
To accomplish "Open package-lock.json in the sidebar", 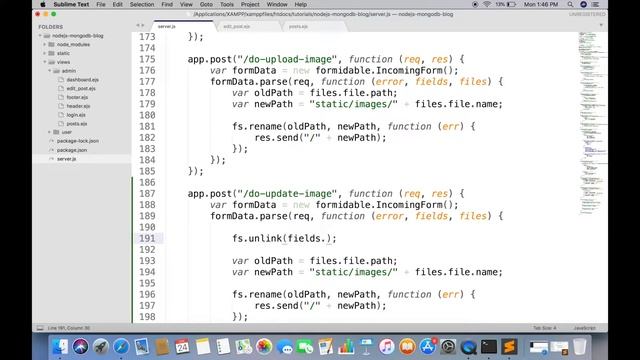I will [x=78, y=141].
